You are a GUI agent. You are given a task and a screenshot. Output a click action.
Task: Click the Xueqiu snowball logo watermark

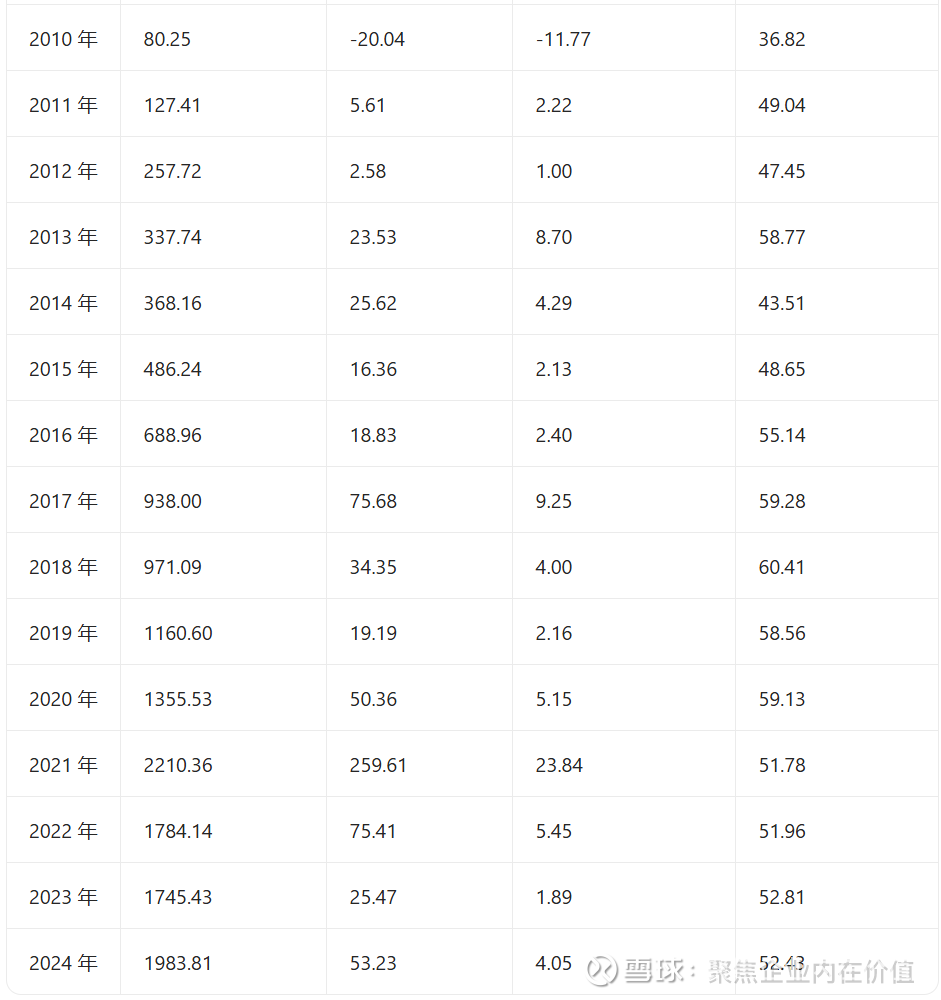pos(602,970)
